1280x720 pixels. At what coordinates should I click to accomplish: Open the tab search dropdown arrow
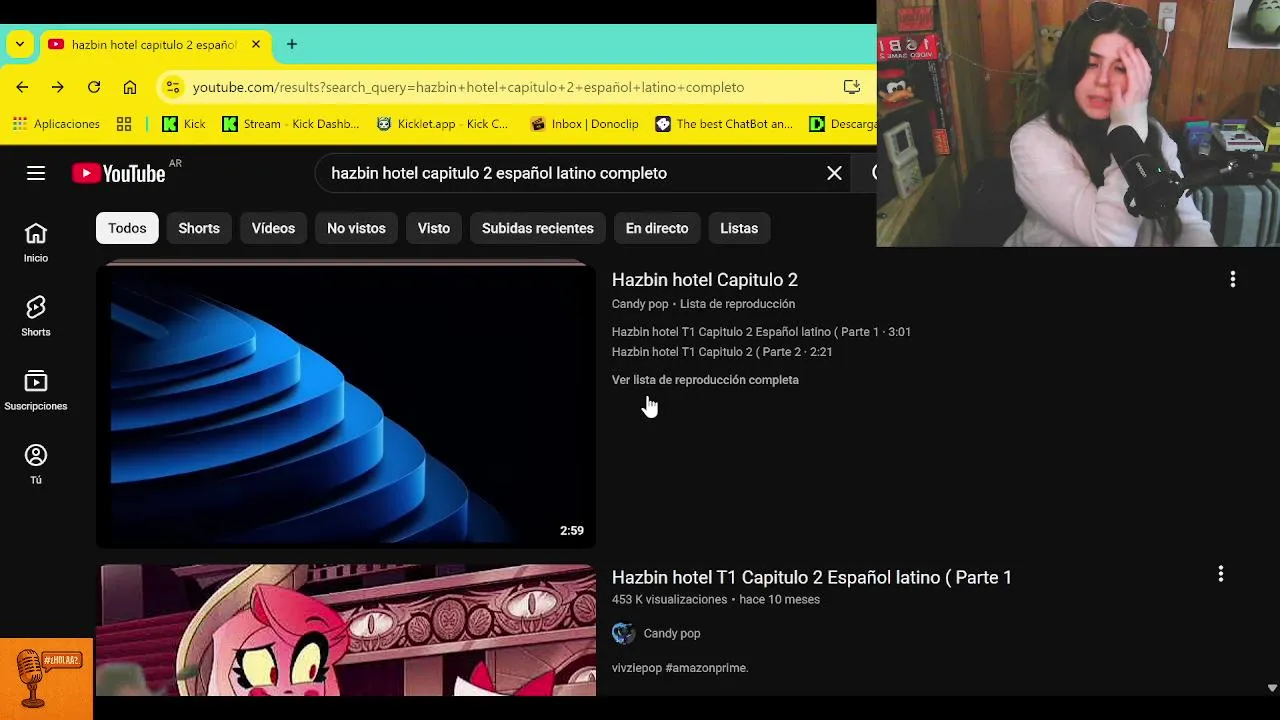19,44
